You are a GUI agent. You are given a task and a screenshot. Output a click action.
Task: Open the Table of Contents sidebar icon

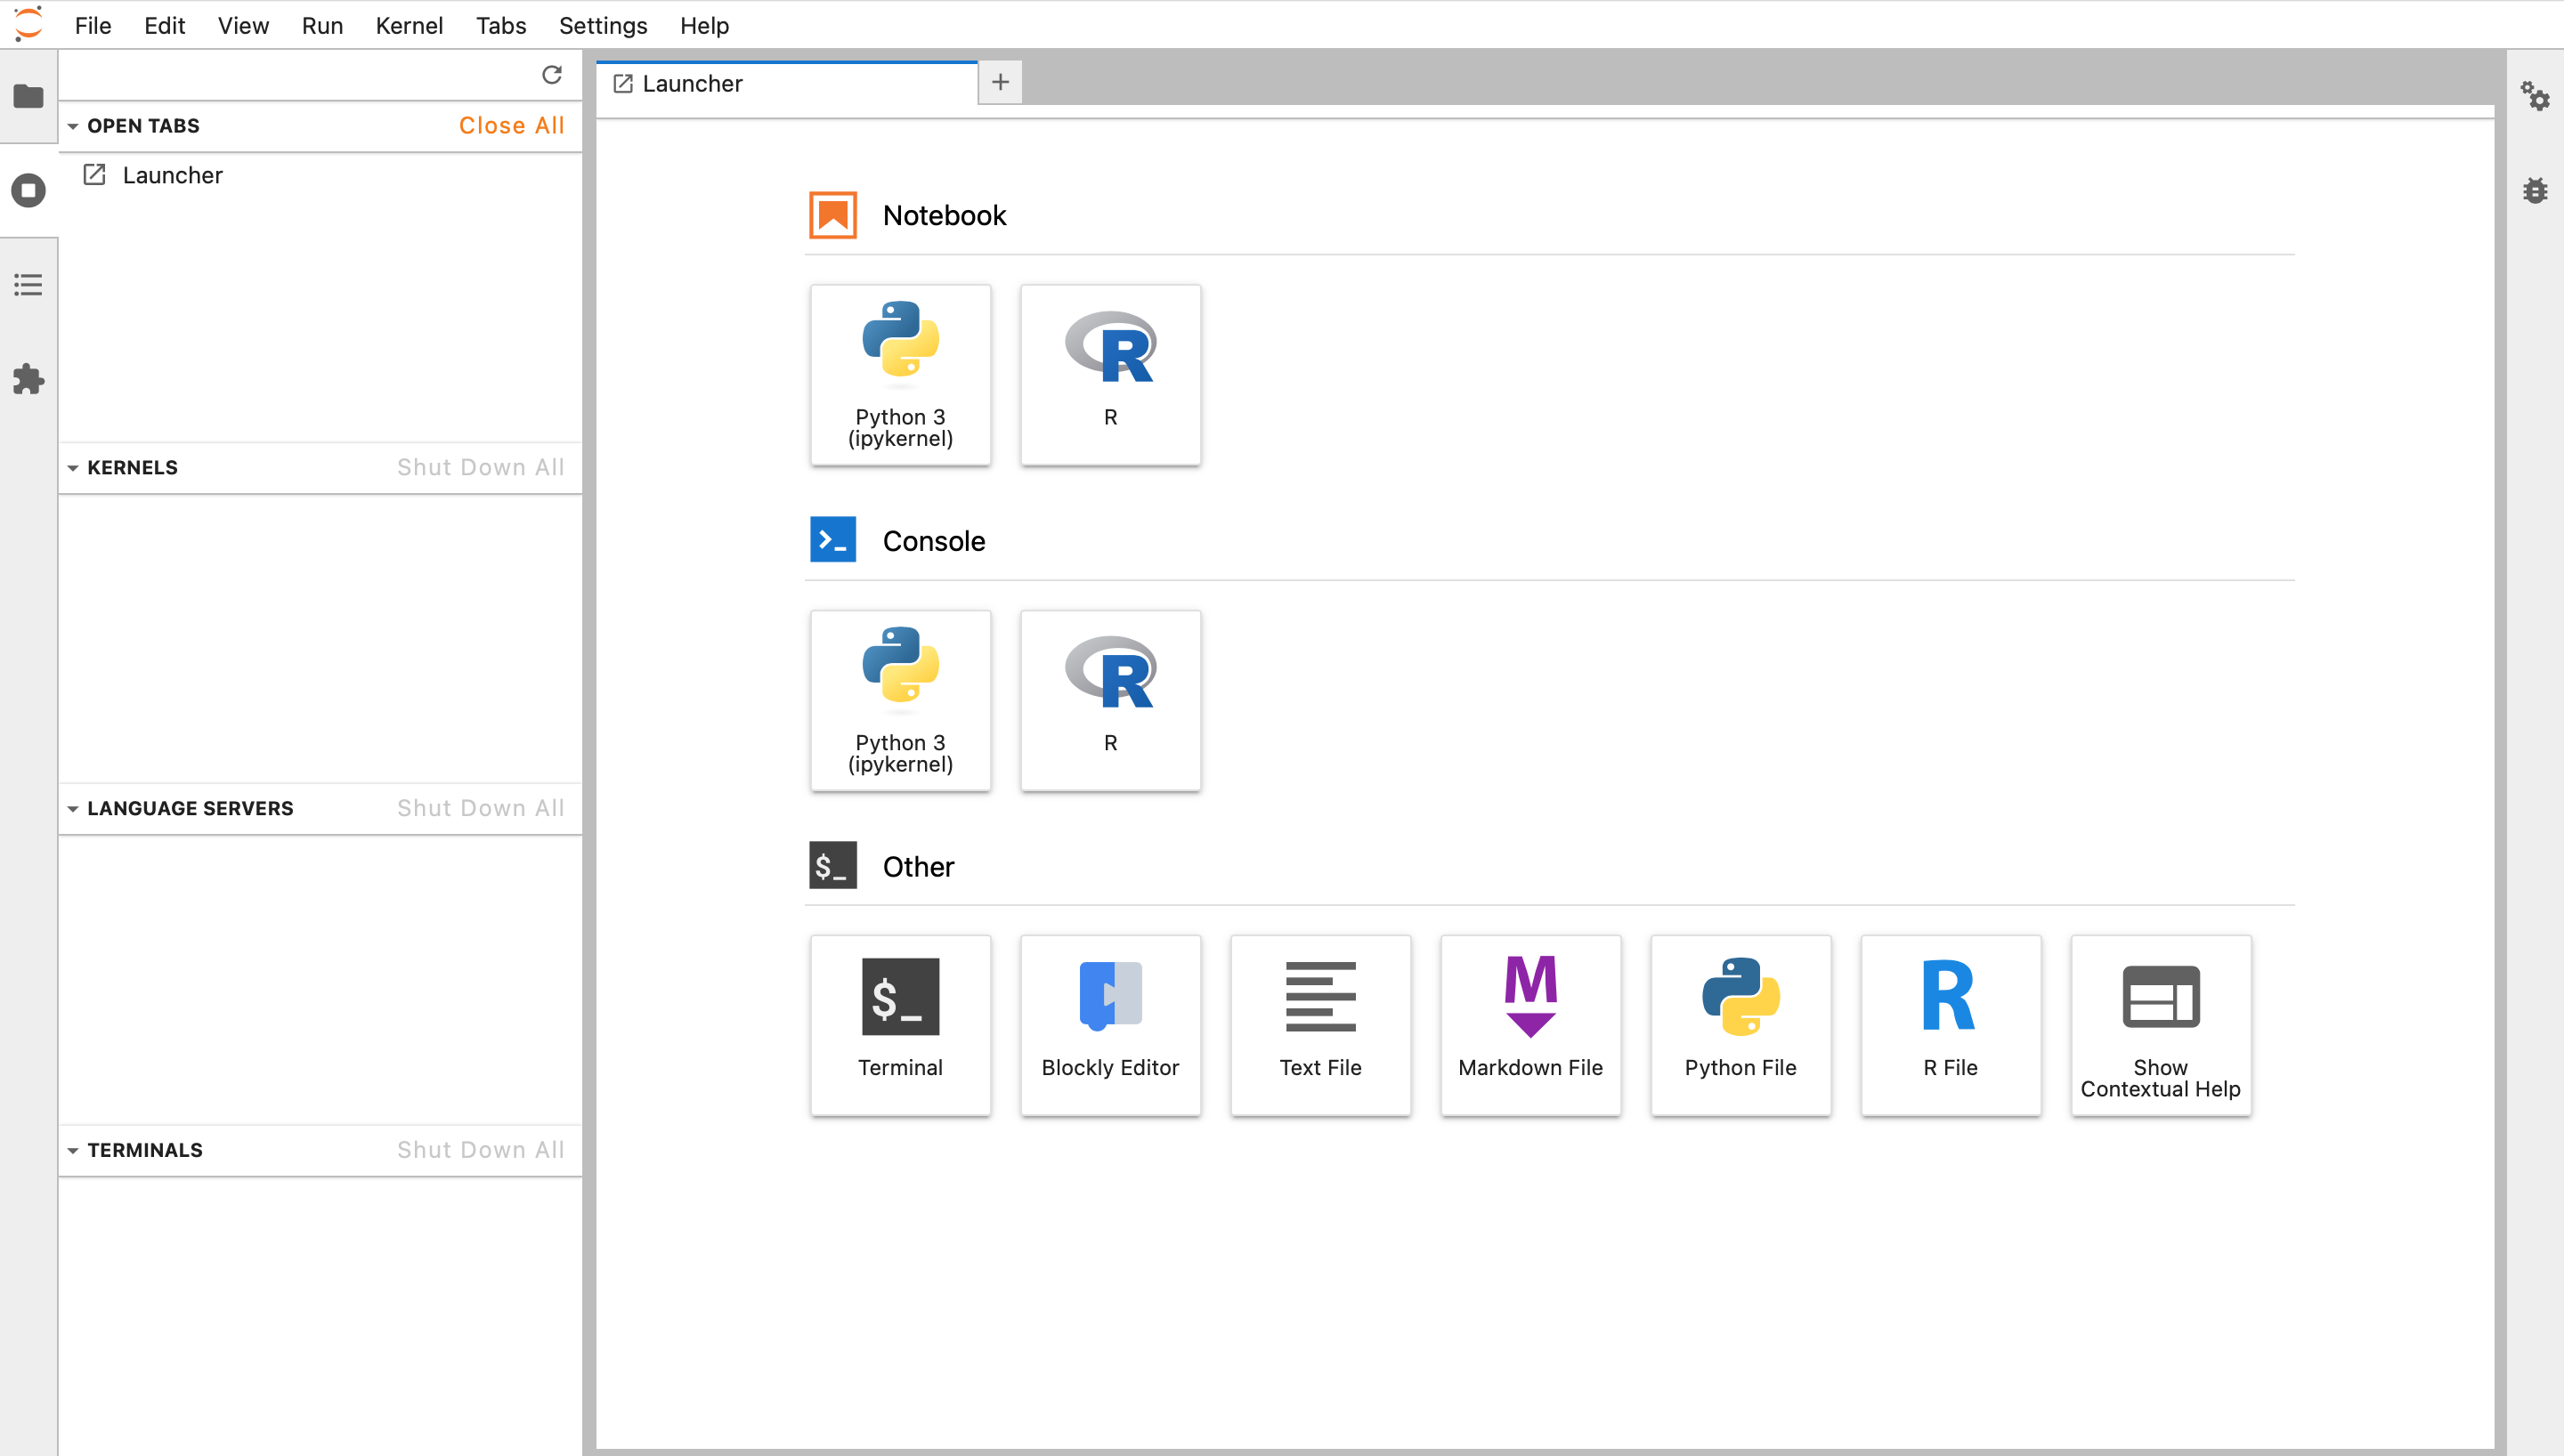(x=28, y=285)
